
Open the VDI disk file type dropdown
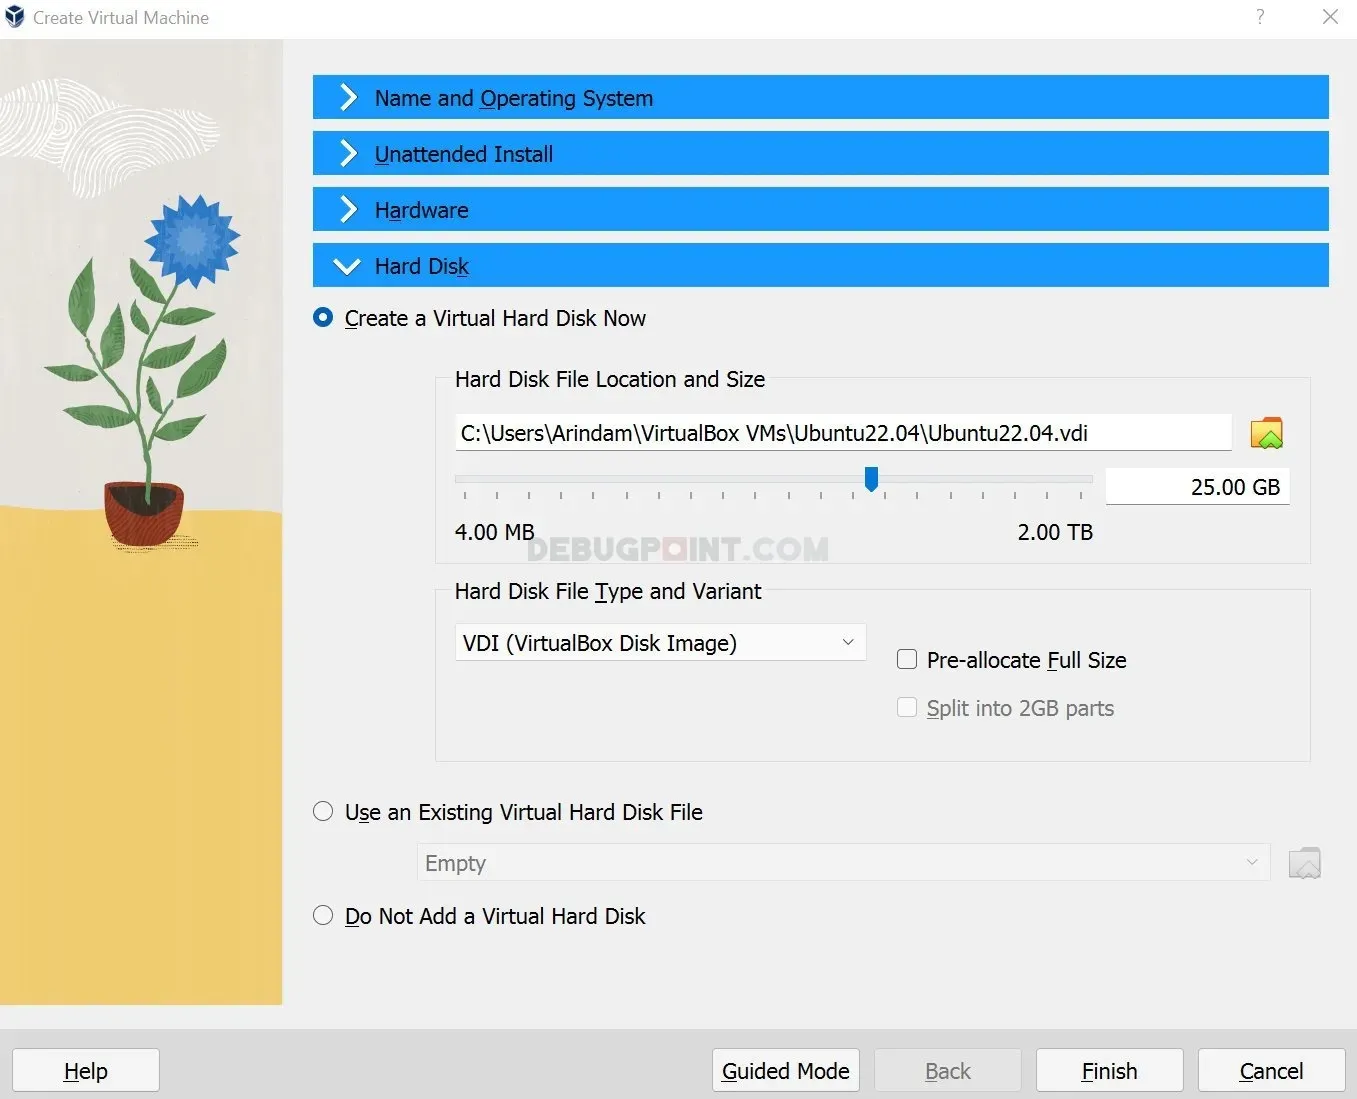(x=660, y=643)
